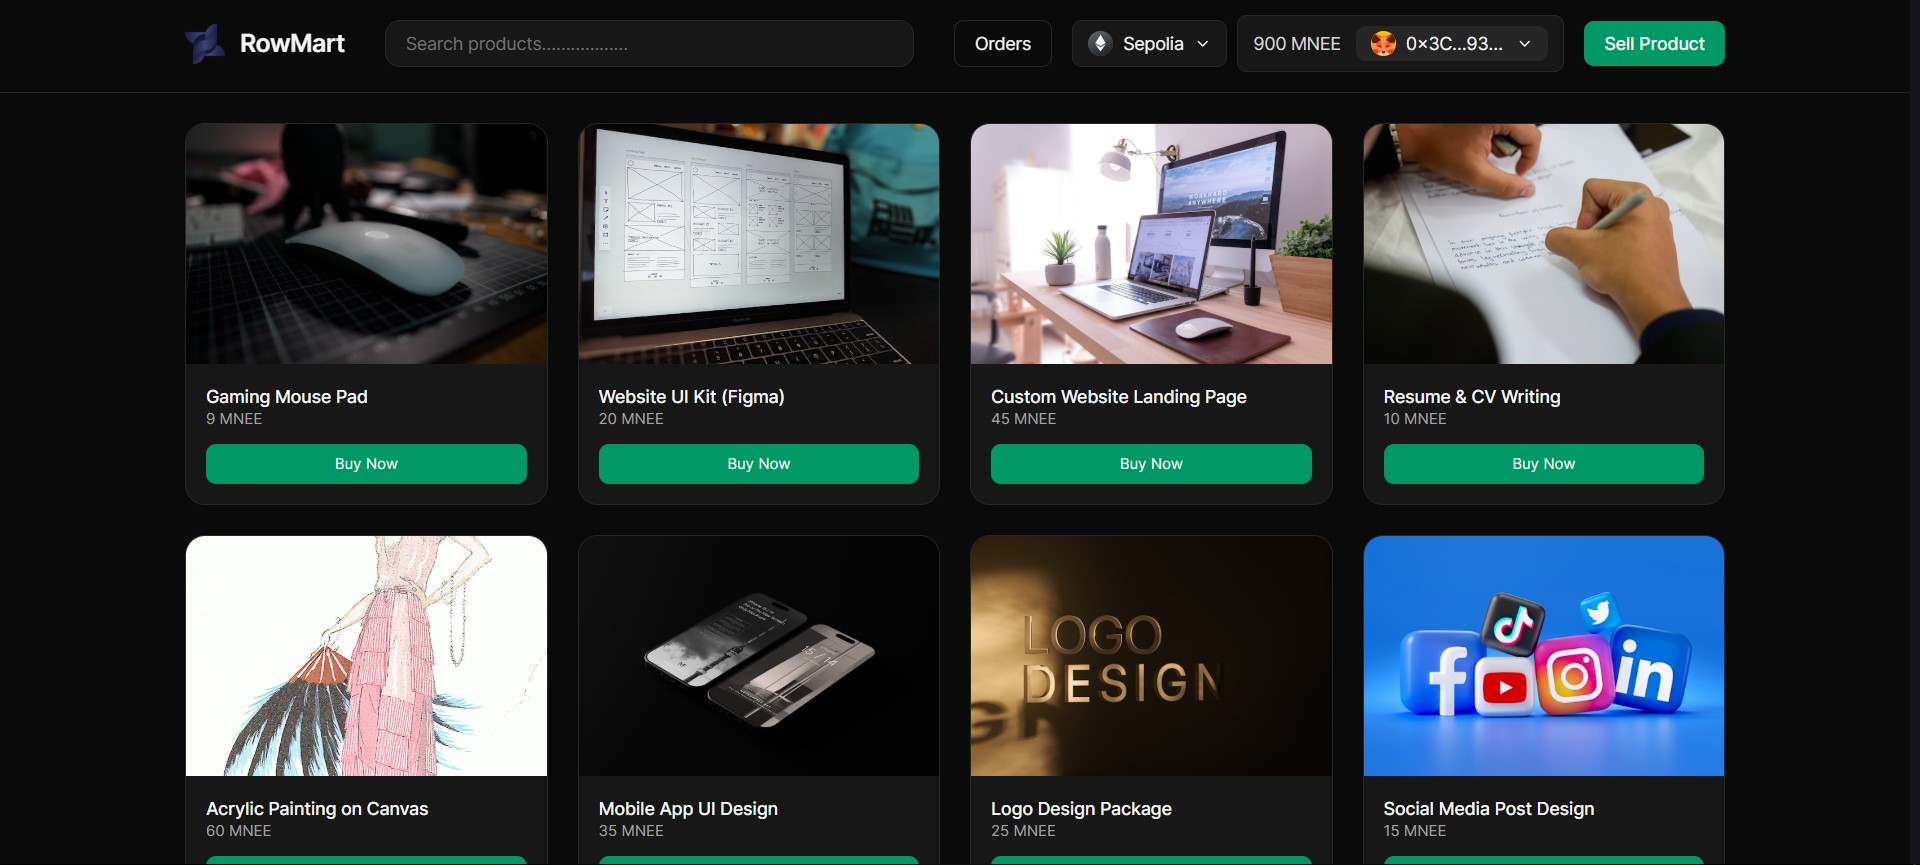Buy the Gaming Mouse Pad now

click(x=366, y=464)
